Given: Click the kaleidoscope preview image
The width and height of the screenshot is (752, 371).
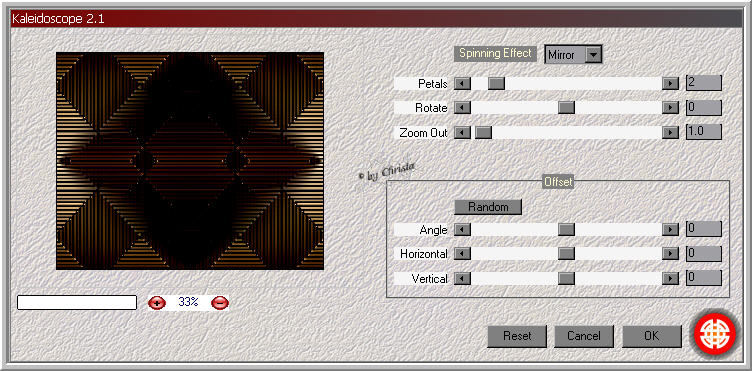Looking at the screenshot, I should (190, 161).
